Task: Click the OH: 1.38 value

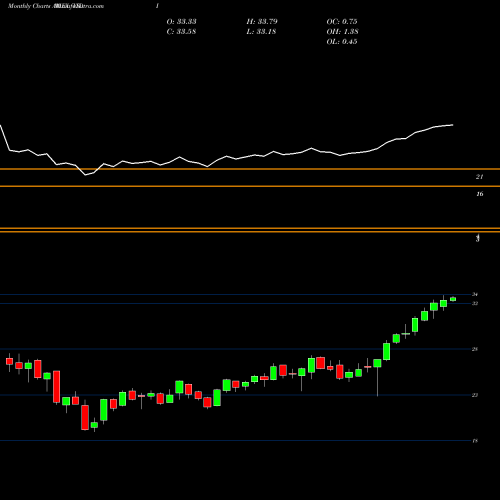Action: (x=342, y=32)
